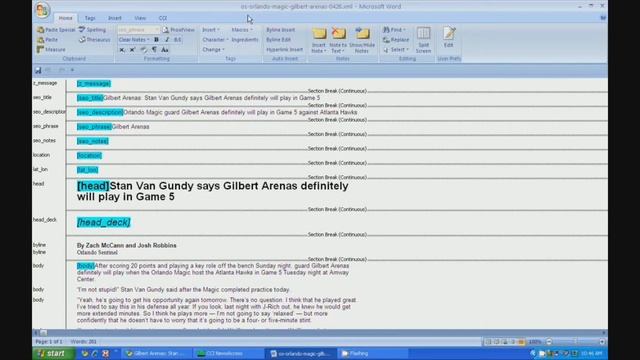Click the horizontal scrollbar at document bottom
The image size is (640, 360).
coord(320,333)
